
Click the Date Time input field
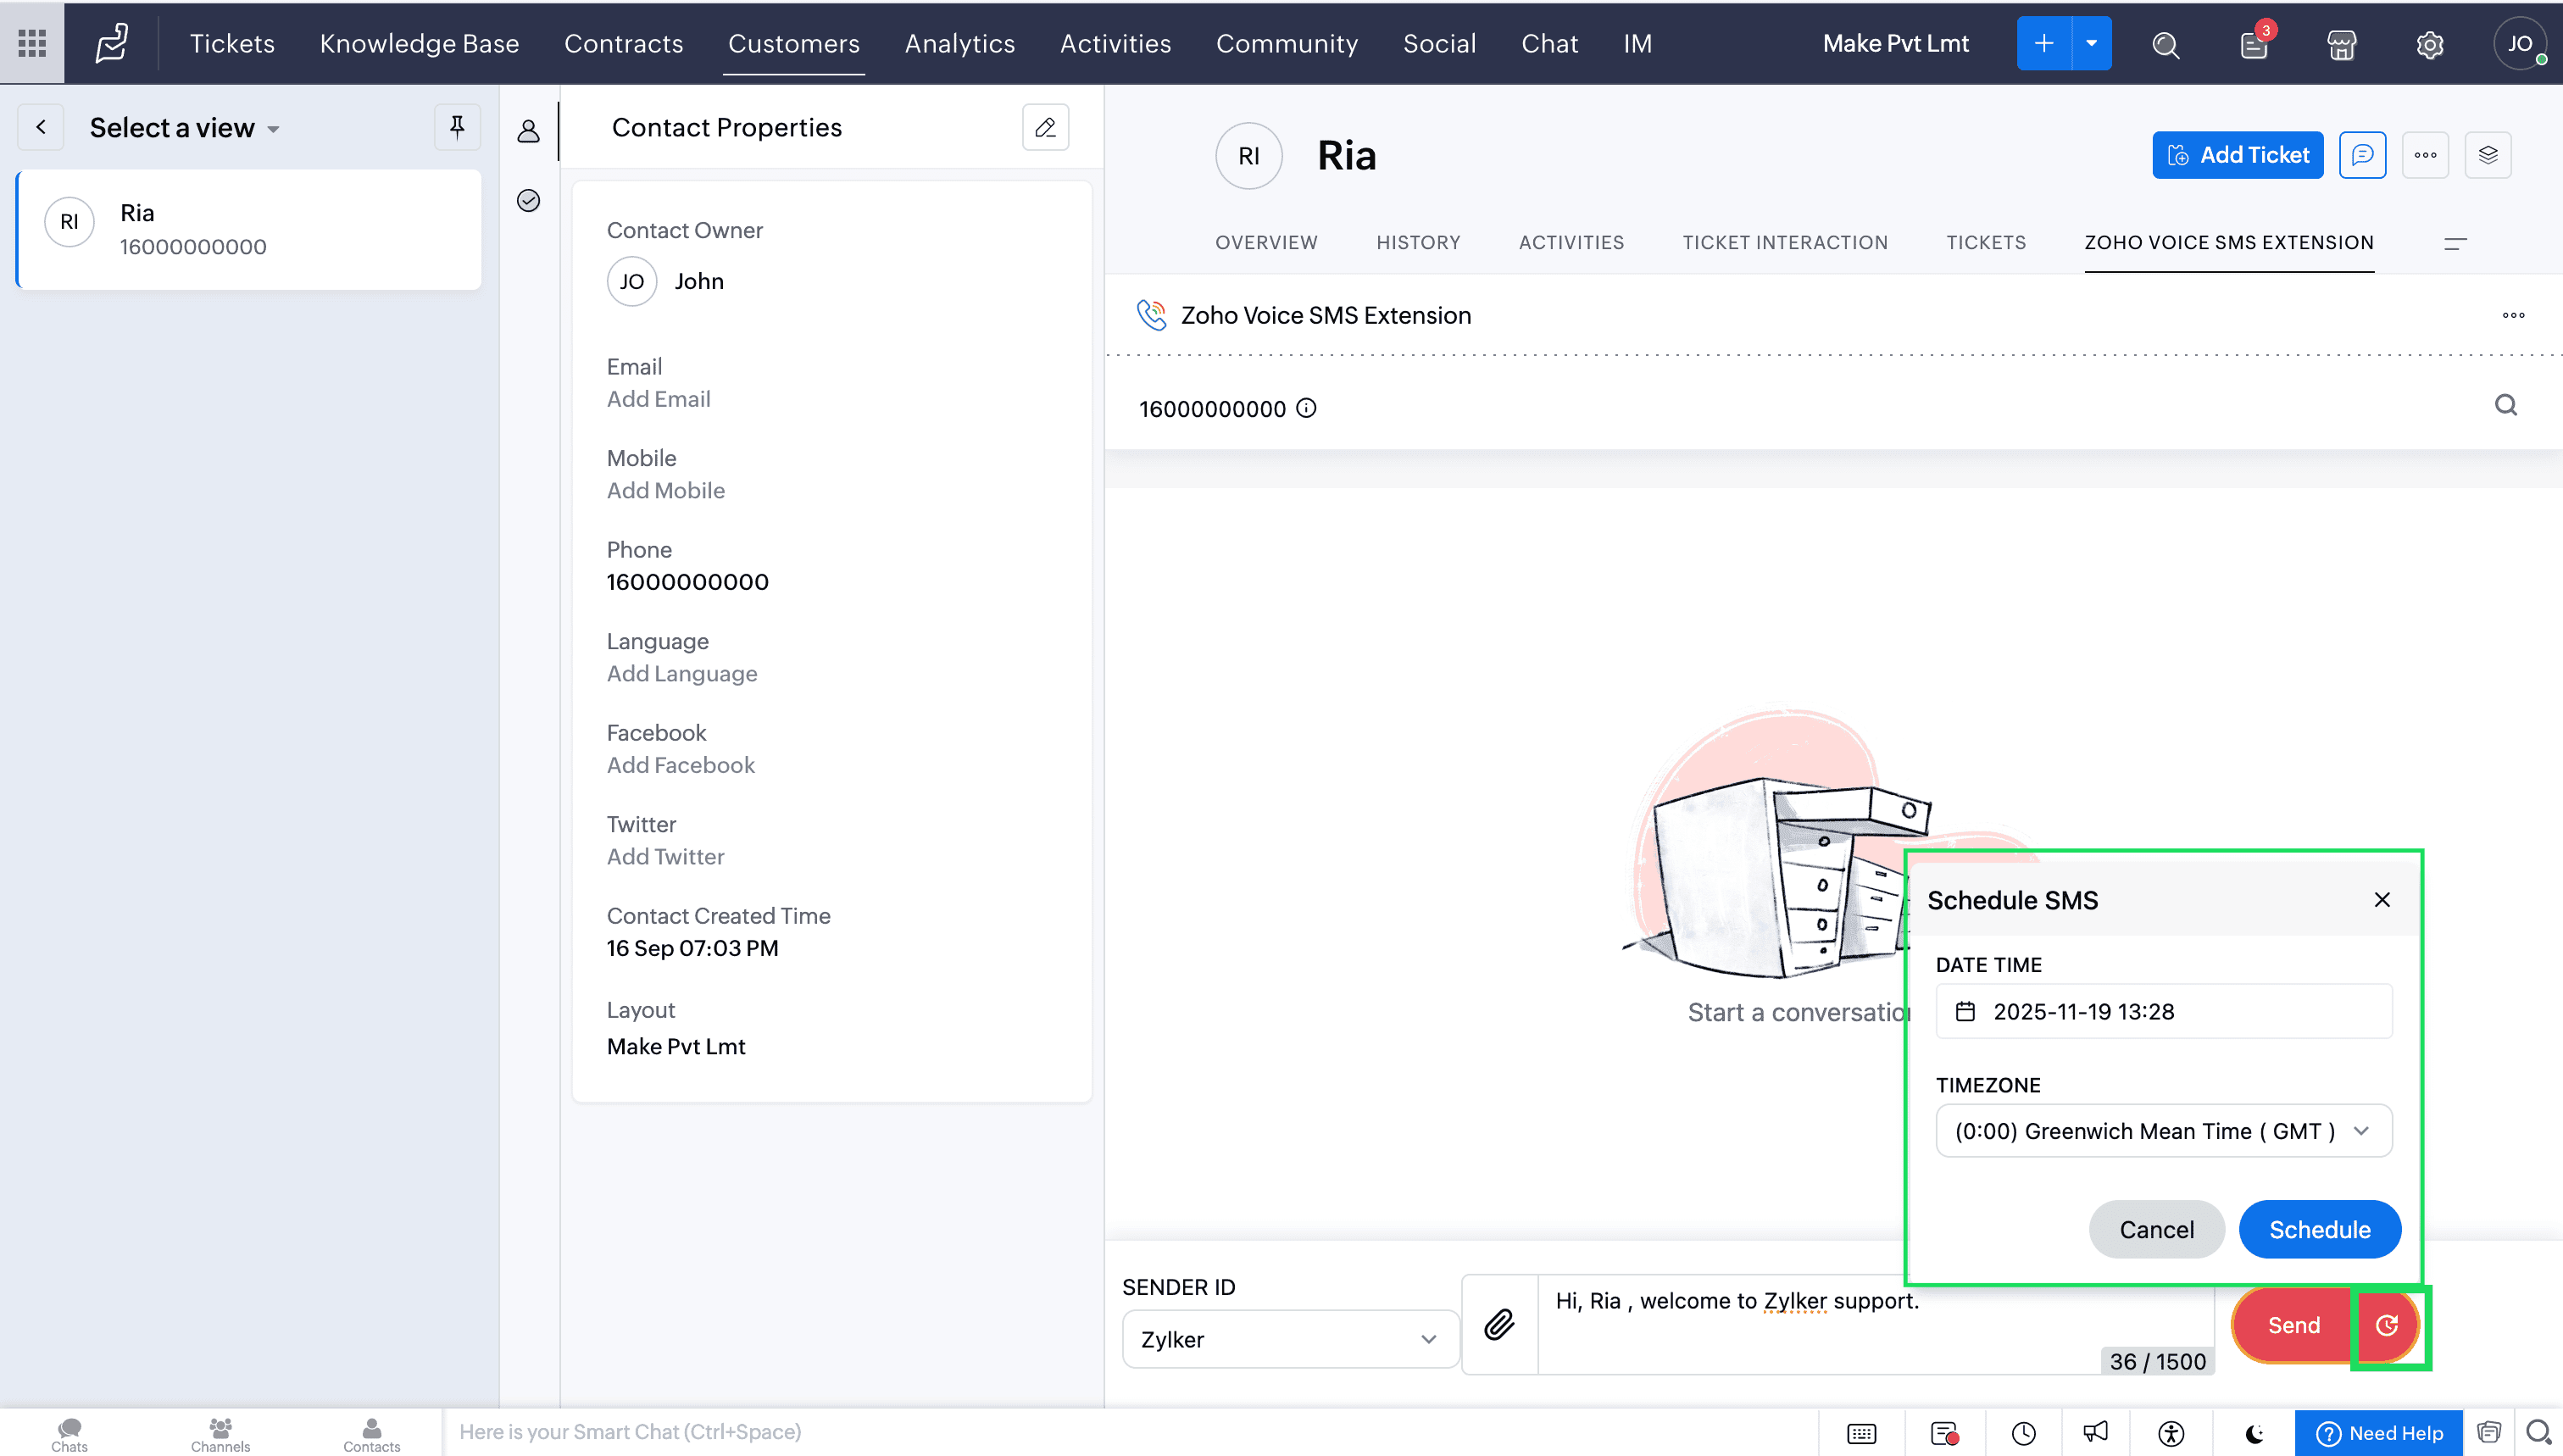click(2163, 1011)
